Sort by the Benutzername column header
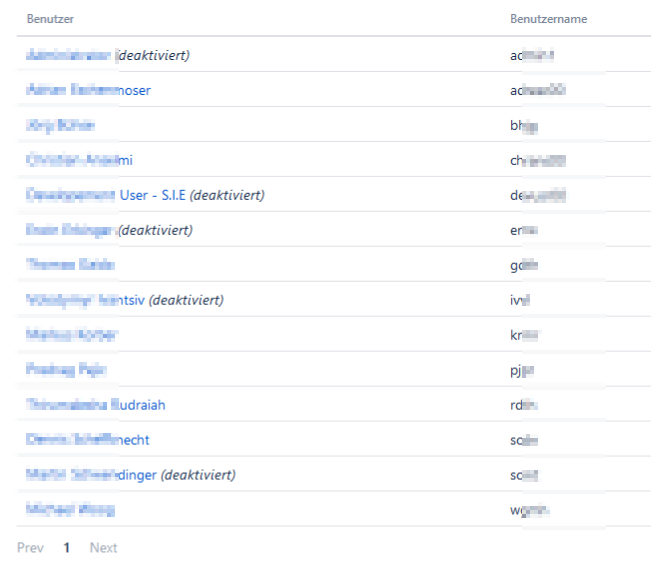 pyautogui.click(x=548, y=19)
